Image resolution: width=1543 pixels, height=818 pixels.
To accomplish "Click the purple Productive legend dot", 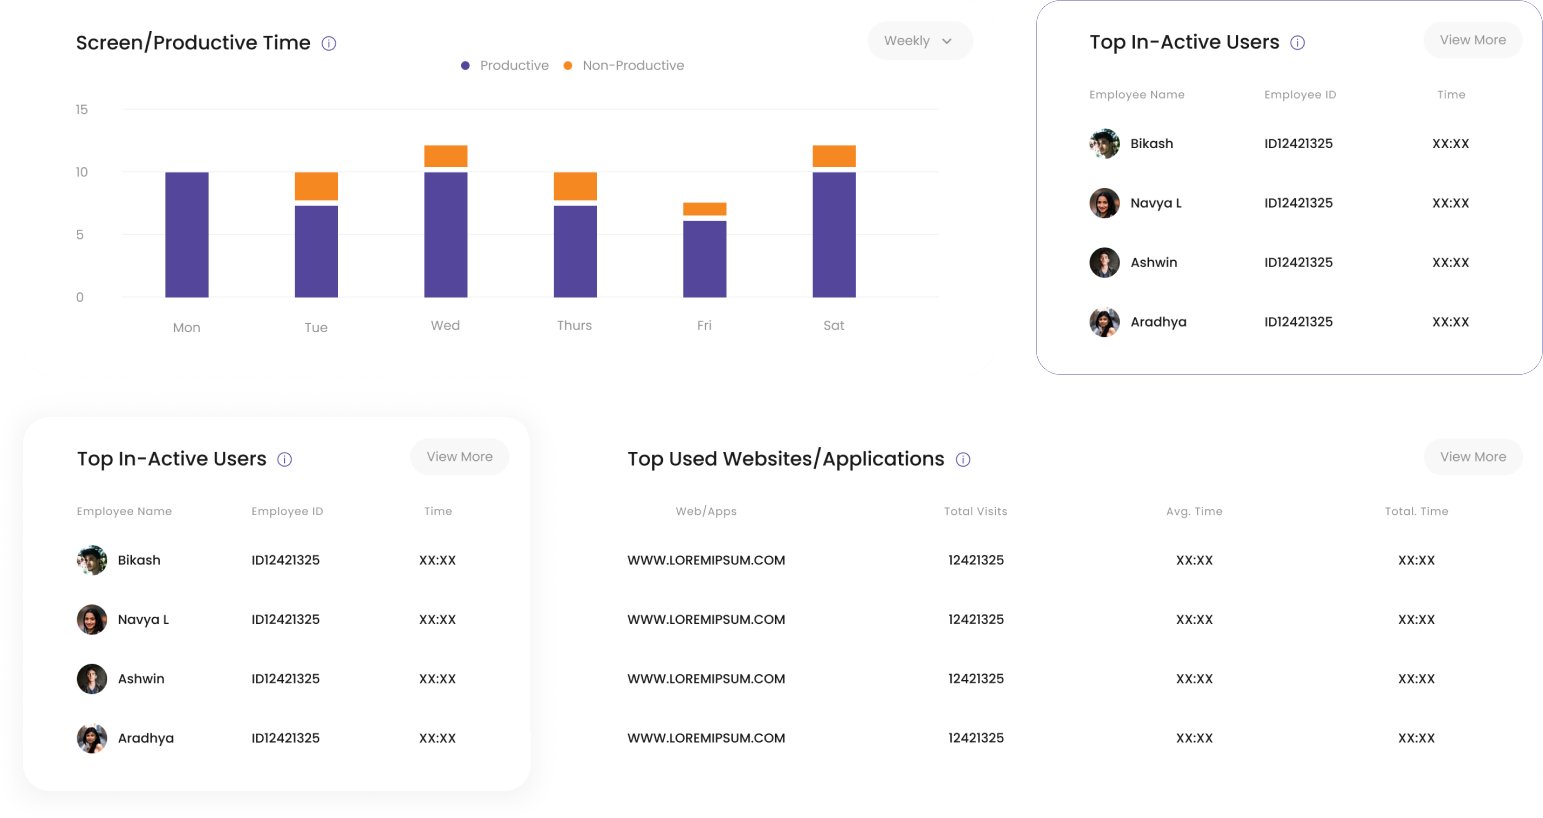I will tap(465, 66).
